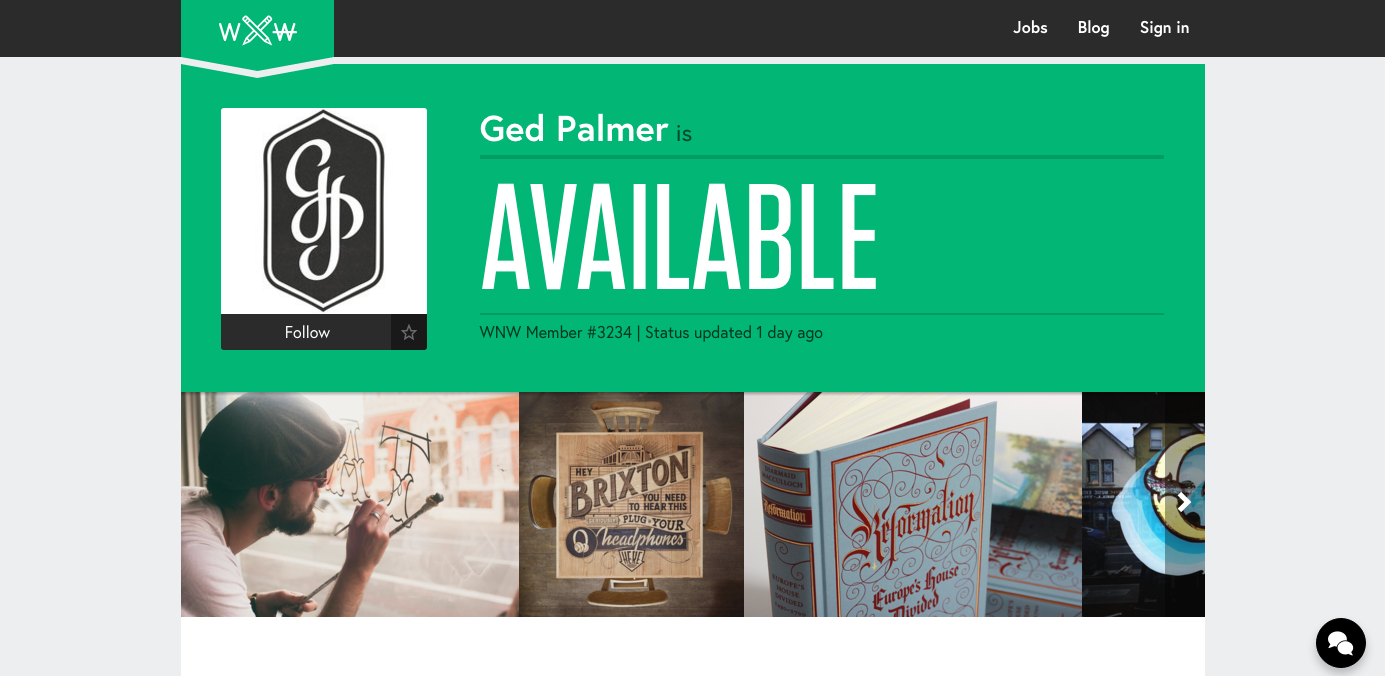This screenshot has width=1385, height=676.
Task: Open the partially visible street sign photo
Action: coord(1122,504)
